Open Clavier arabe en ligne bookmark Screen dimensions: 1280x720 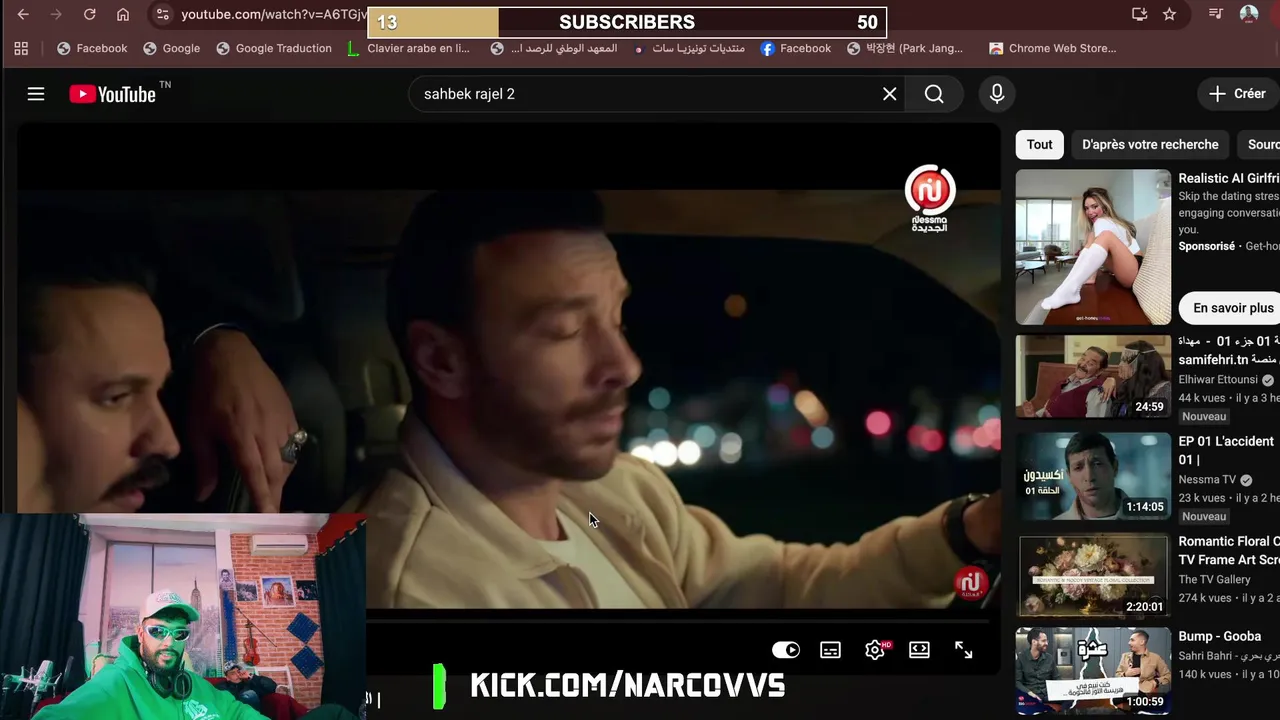[x=408, y=48]
